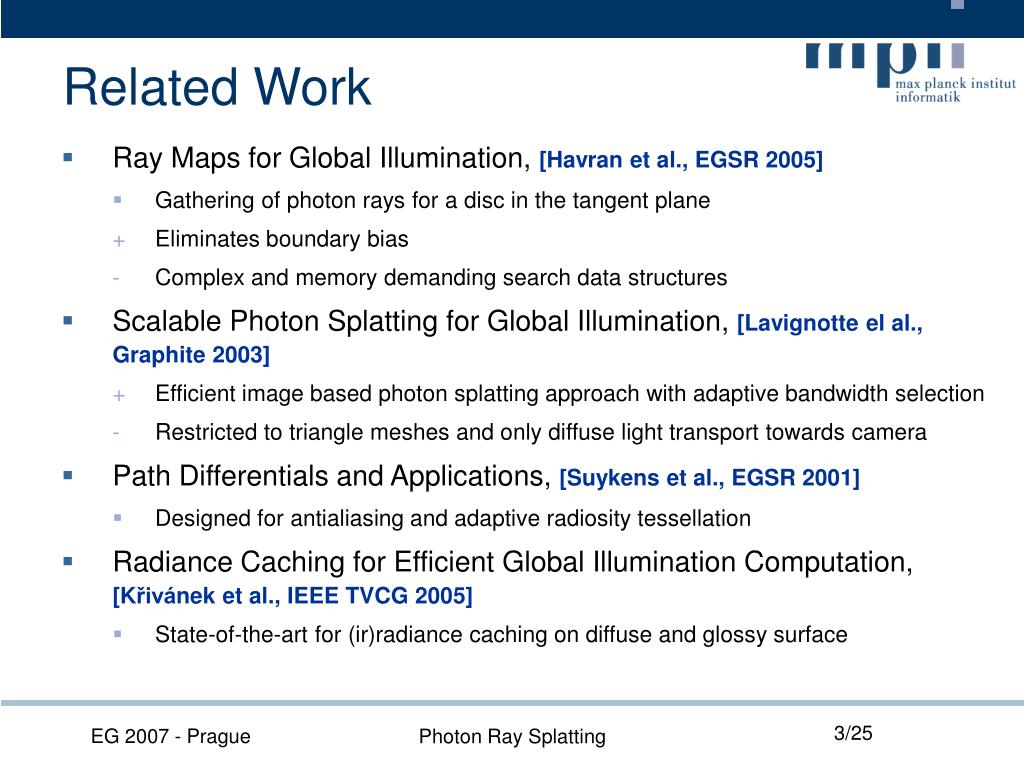1024x768 pixels.
Task: Click the '[Lavignotte el al.,' citation text
Action: point(829,323)
